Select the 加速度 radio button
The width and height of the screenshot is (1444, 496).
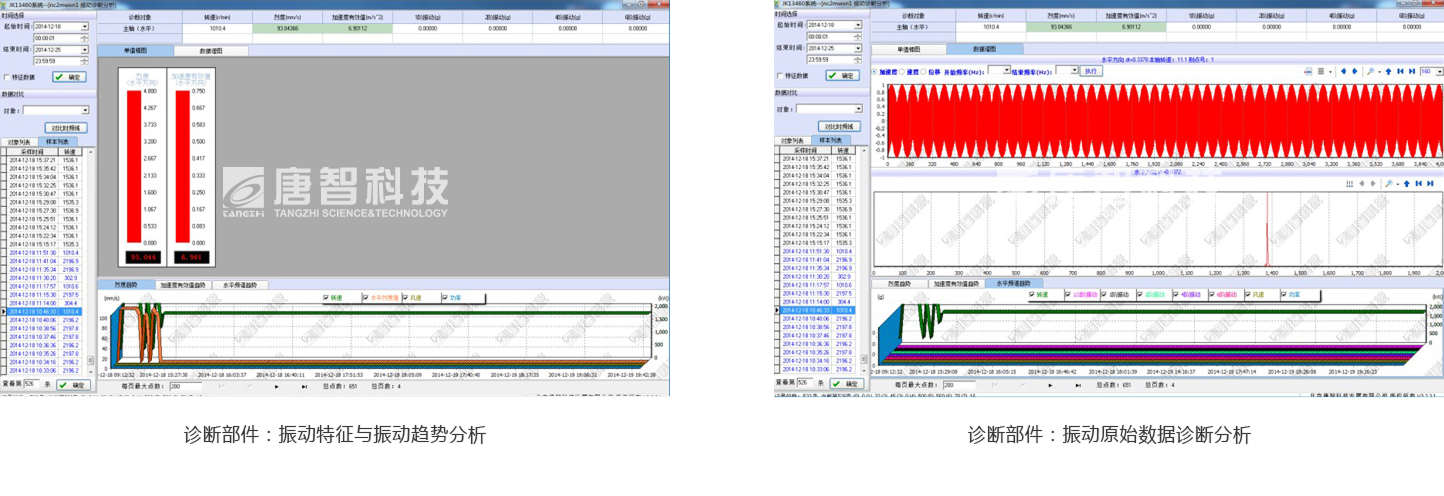[x=876, y=72]
